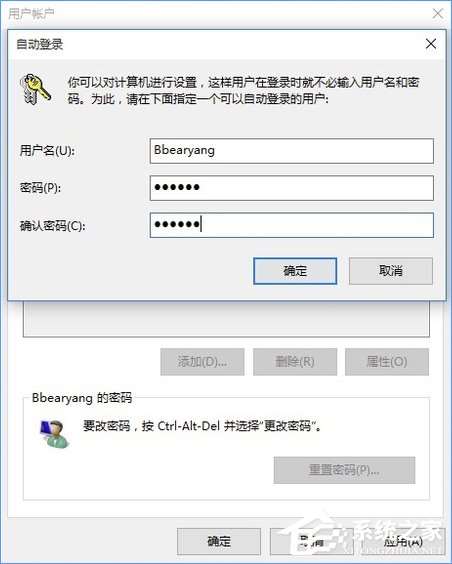452x564 pixels.
Task: Cancel the auto-login dialog with 取消
Action: click(391, 271)
